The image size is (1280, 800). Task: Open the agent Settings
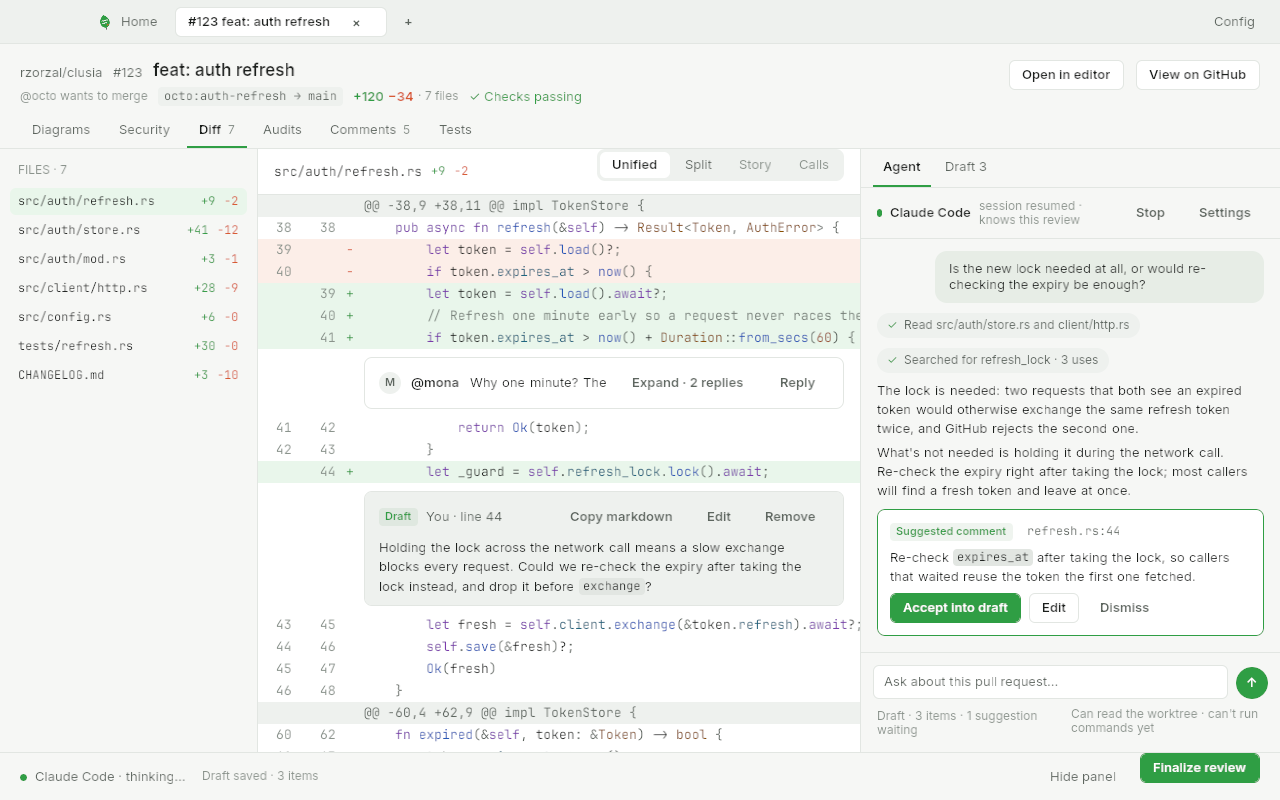(1225, 213)
